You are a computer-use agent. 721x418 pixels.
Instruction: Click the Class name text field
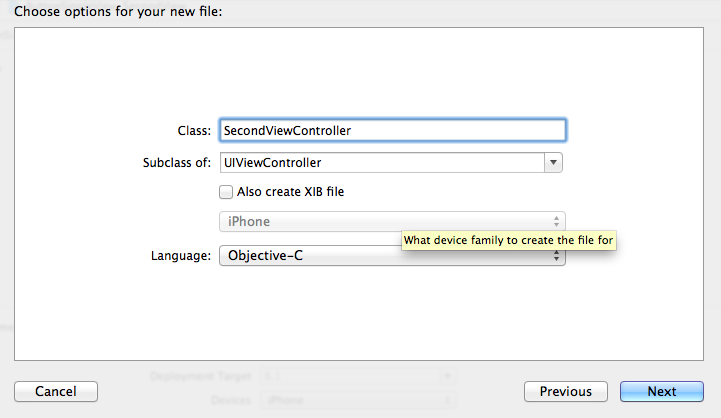coord(392,130)
